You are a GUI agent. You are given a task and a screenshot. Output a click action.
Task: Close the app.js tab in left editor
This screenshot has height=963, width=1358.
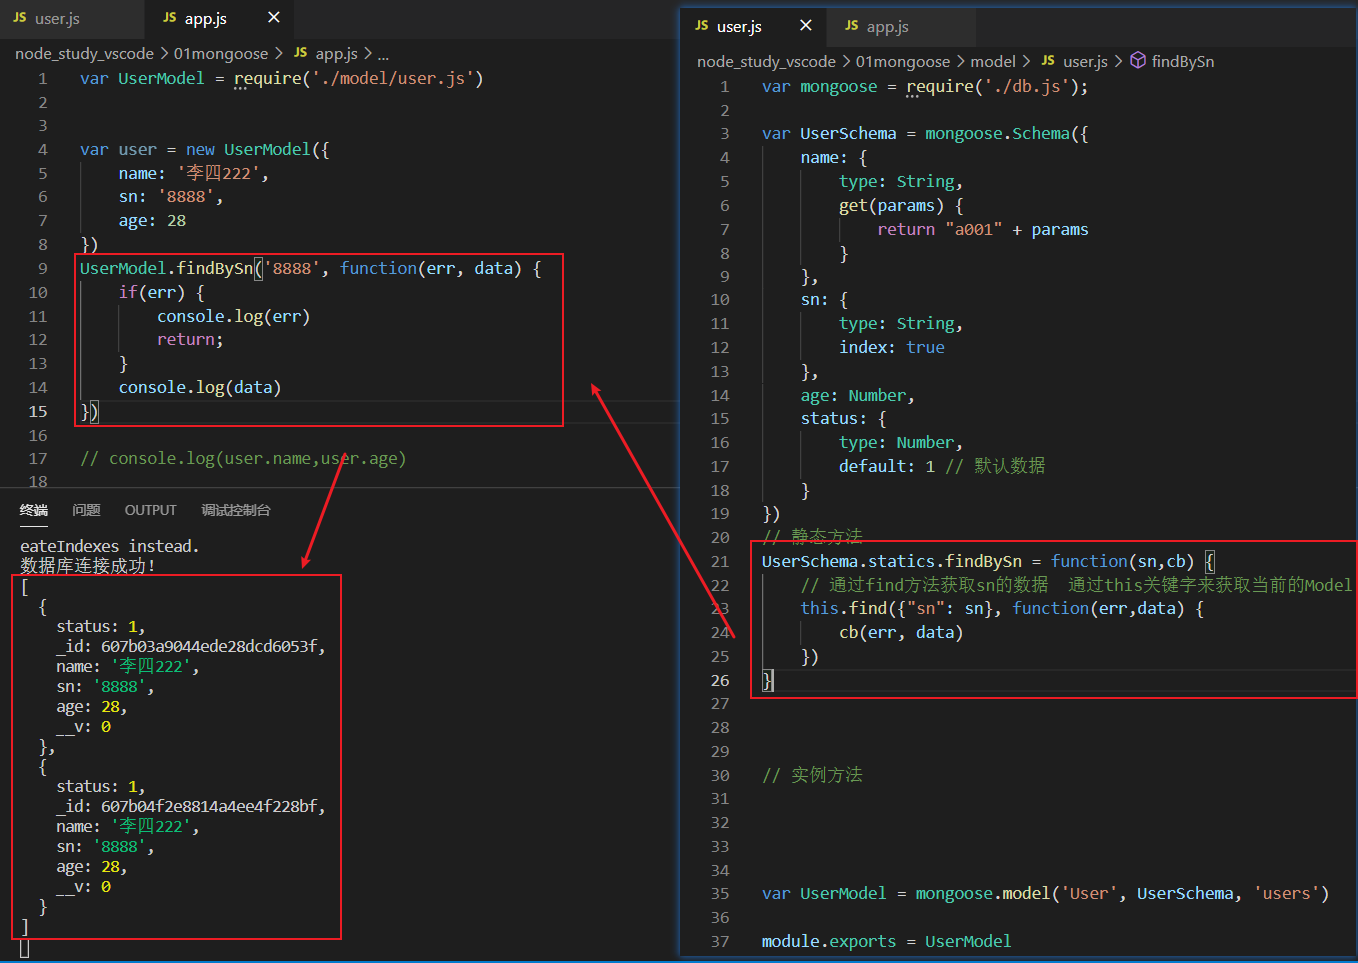[274, 18]
